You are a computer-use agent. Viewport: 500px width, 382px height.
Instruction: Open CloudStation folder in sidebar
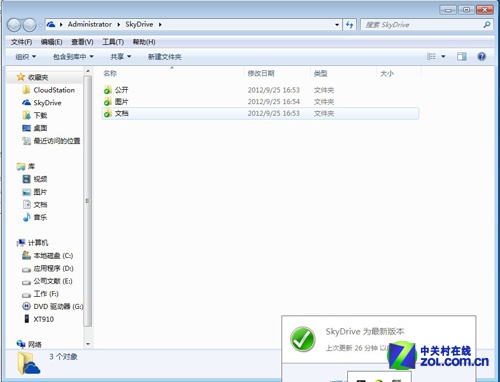click(48, 90)
